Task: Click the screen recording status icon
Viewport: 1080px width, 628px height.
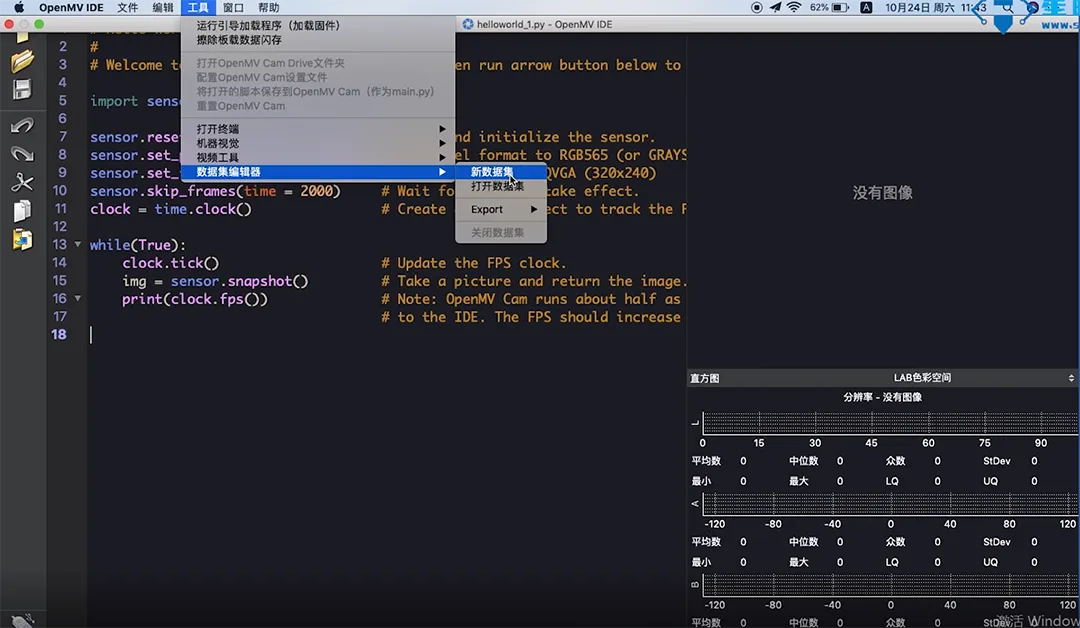Action: click(x=756, y=8)
